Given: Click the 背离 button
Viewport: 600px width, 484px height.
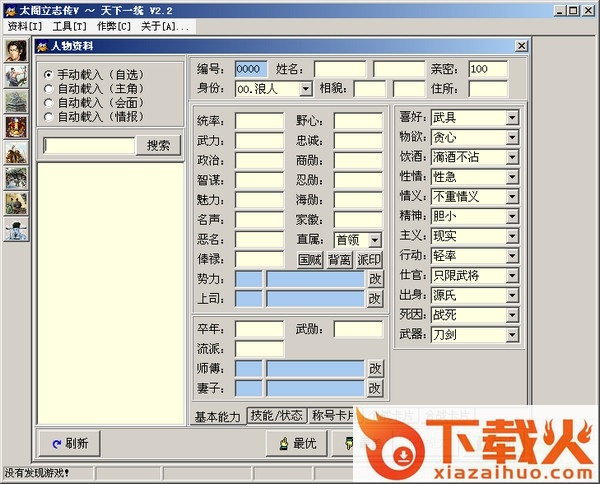Looking at the screenshot, I should (x=339, y=260).
